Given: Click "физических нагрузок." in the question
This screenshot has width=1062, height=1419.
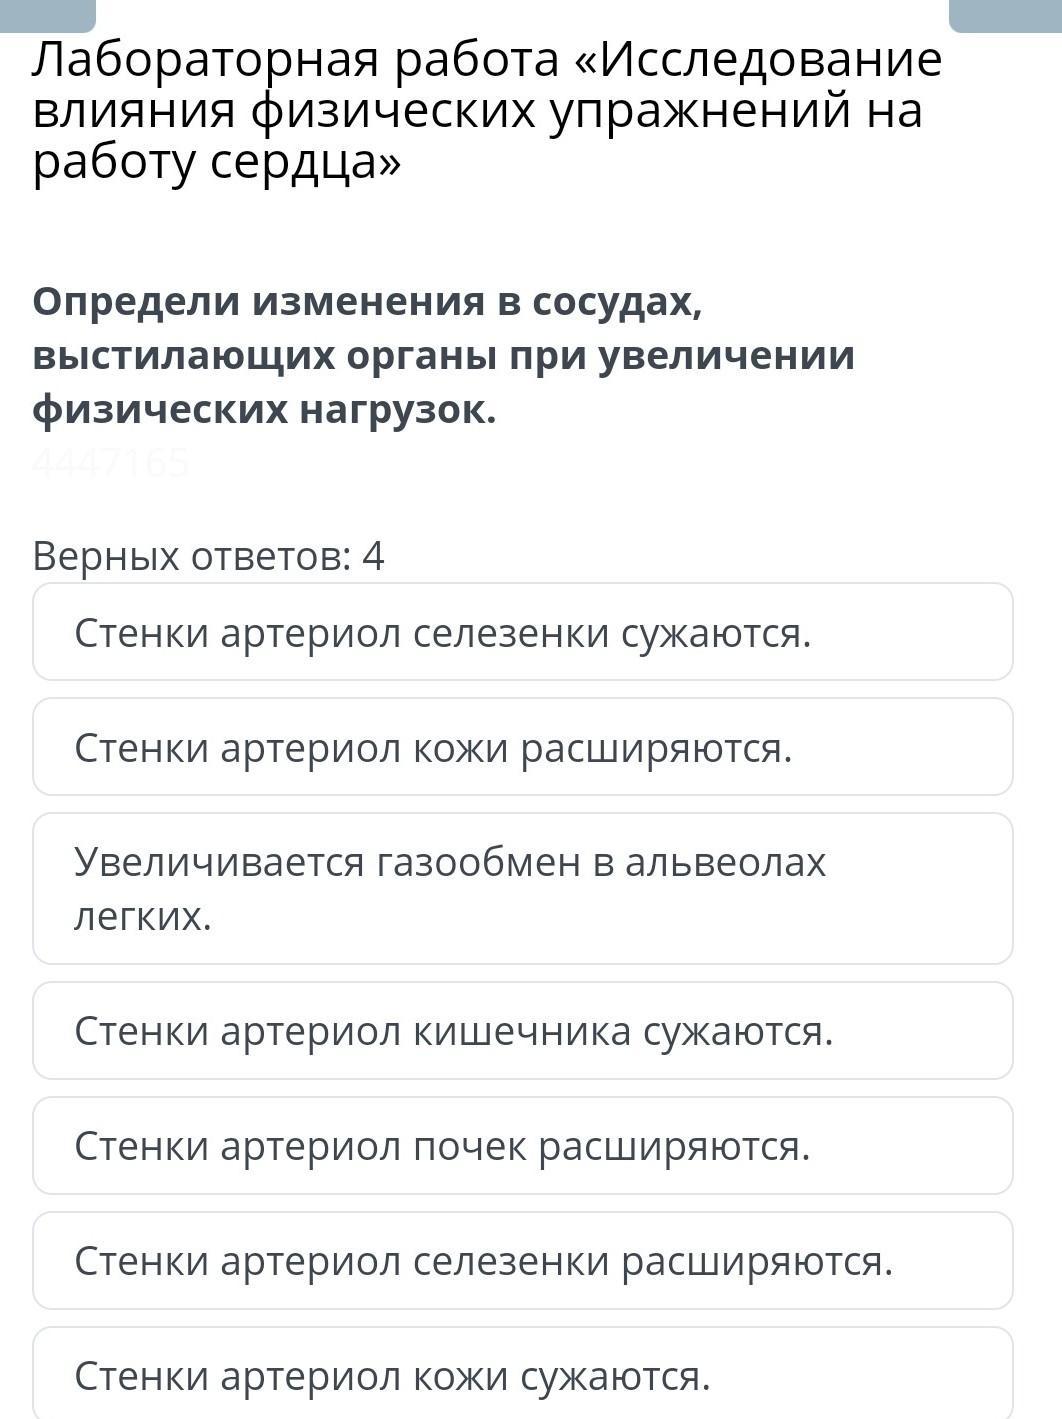Looking at the screenshot, I should coord(264,409).
